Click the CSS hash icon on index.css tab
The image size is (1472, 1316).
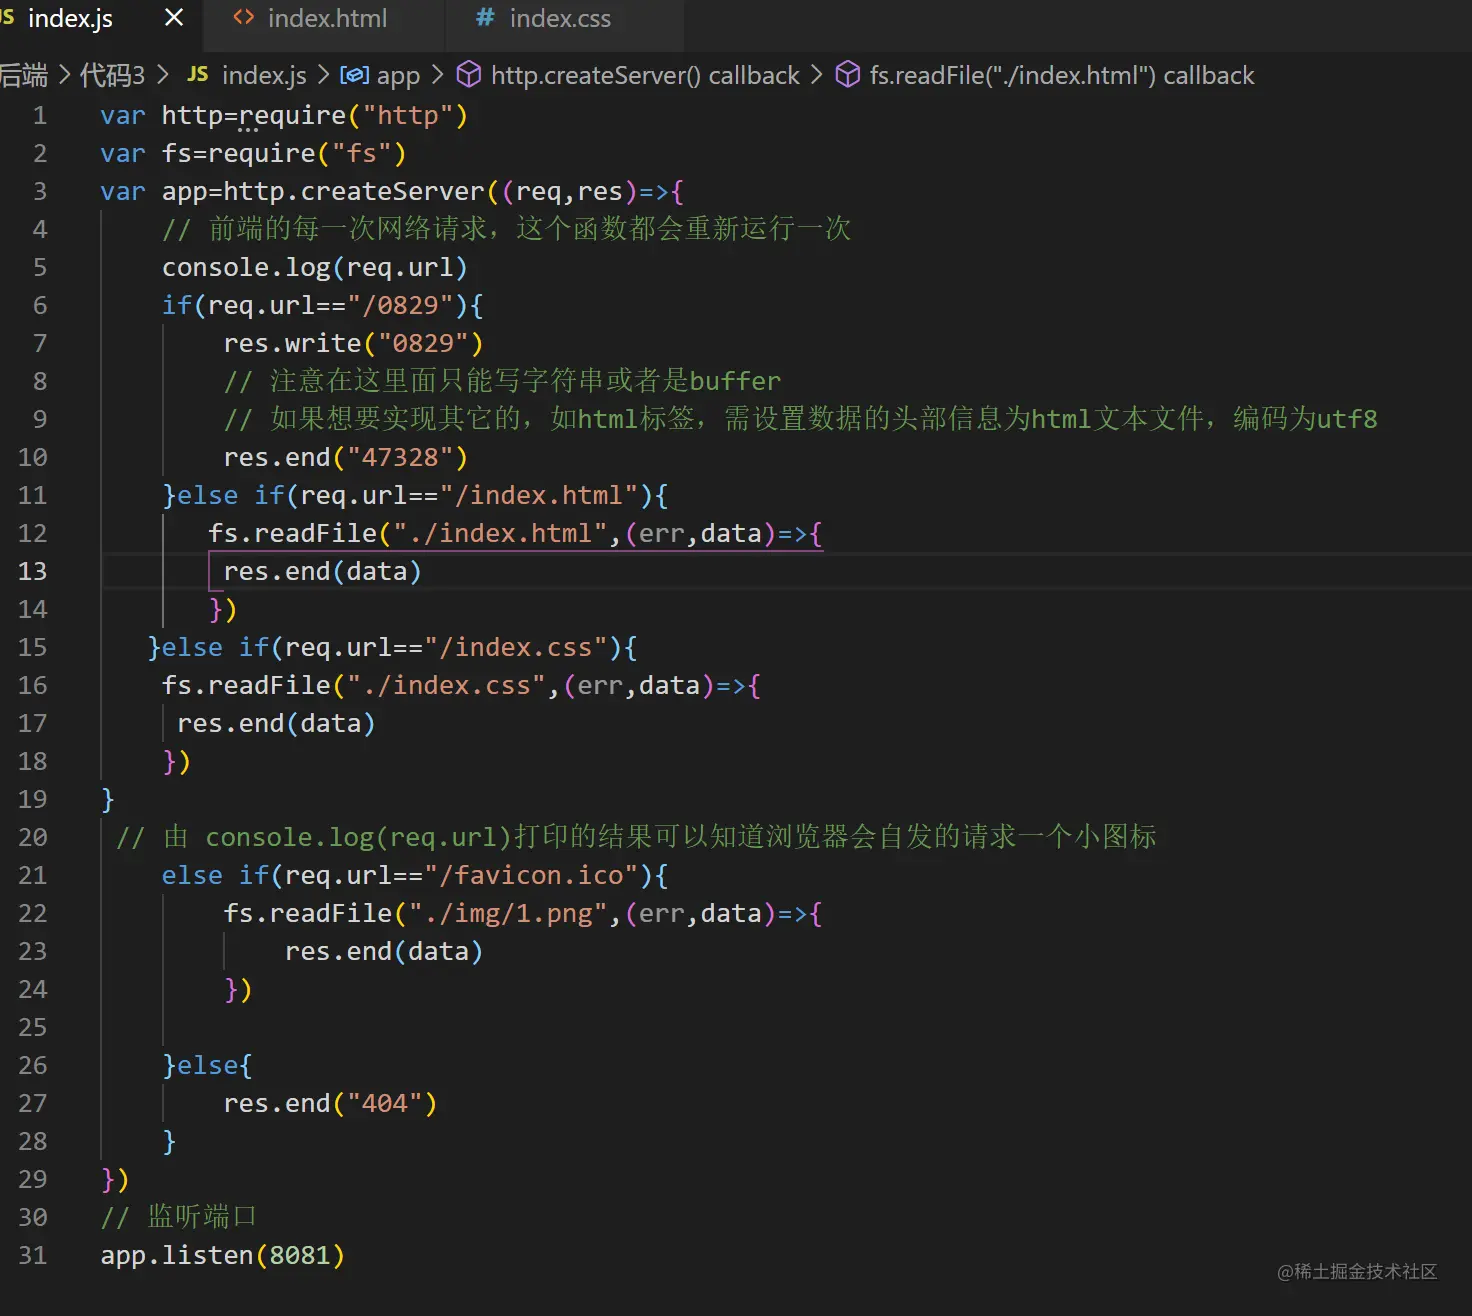[485, 18]
